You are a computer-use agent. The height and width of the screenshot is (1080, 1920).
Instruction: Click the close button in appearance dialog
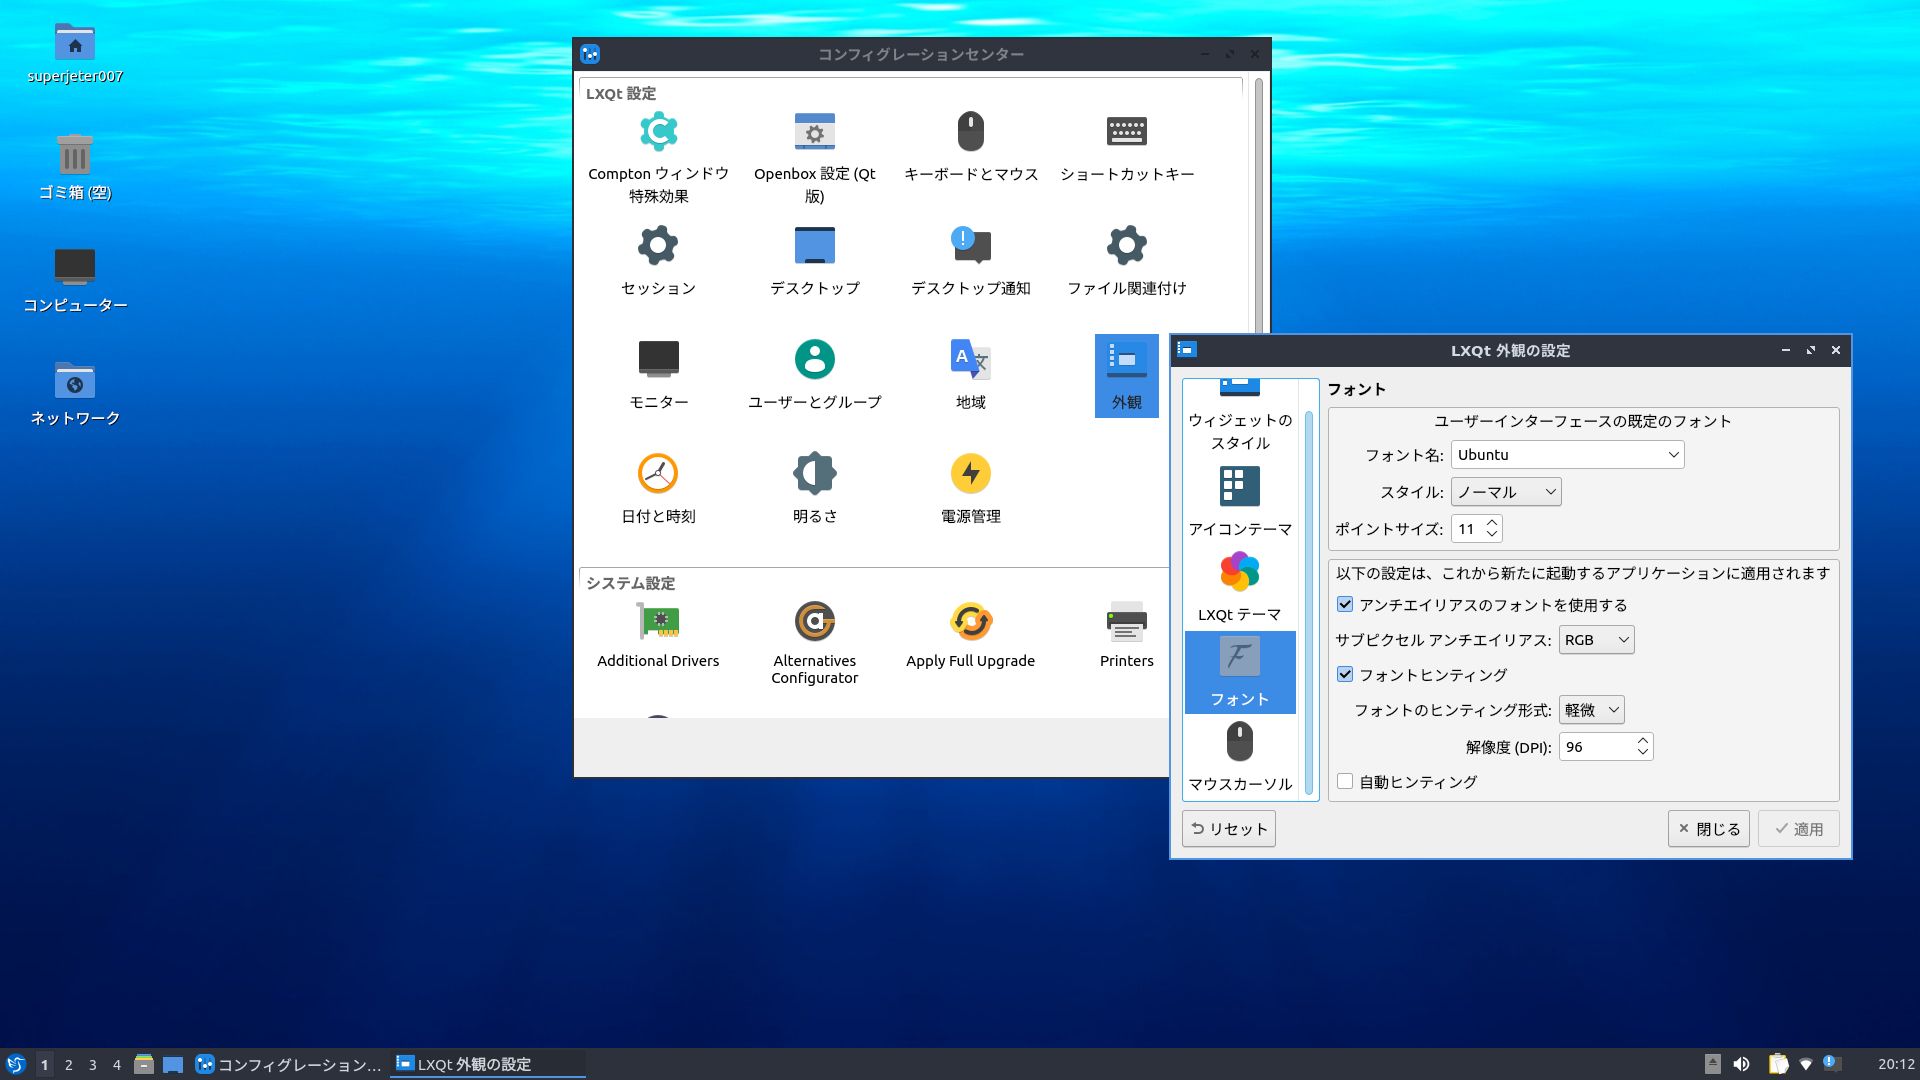1708,829
